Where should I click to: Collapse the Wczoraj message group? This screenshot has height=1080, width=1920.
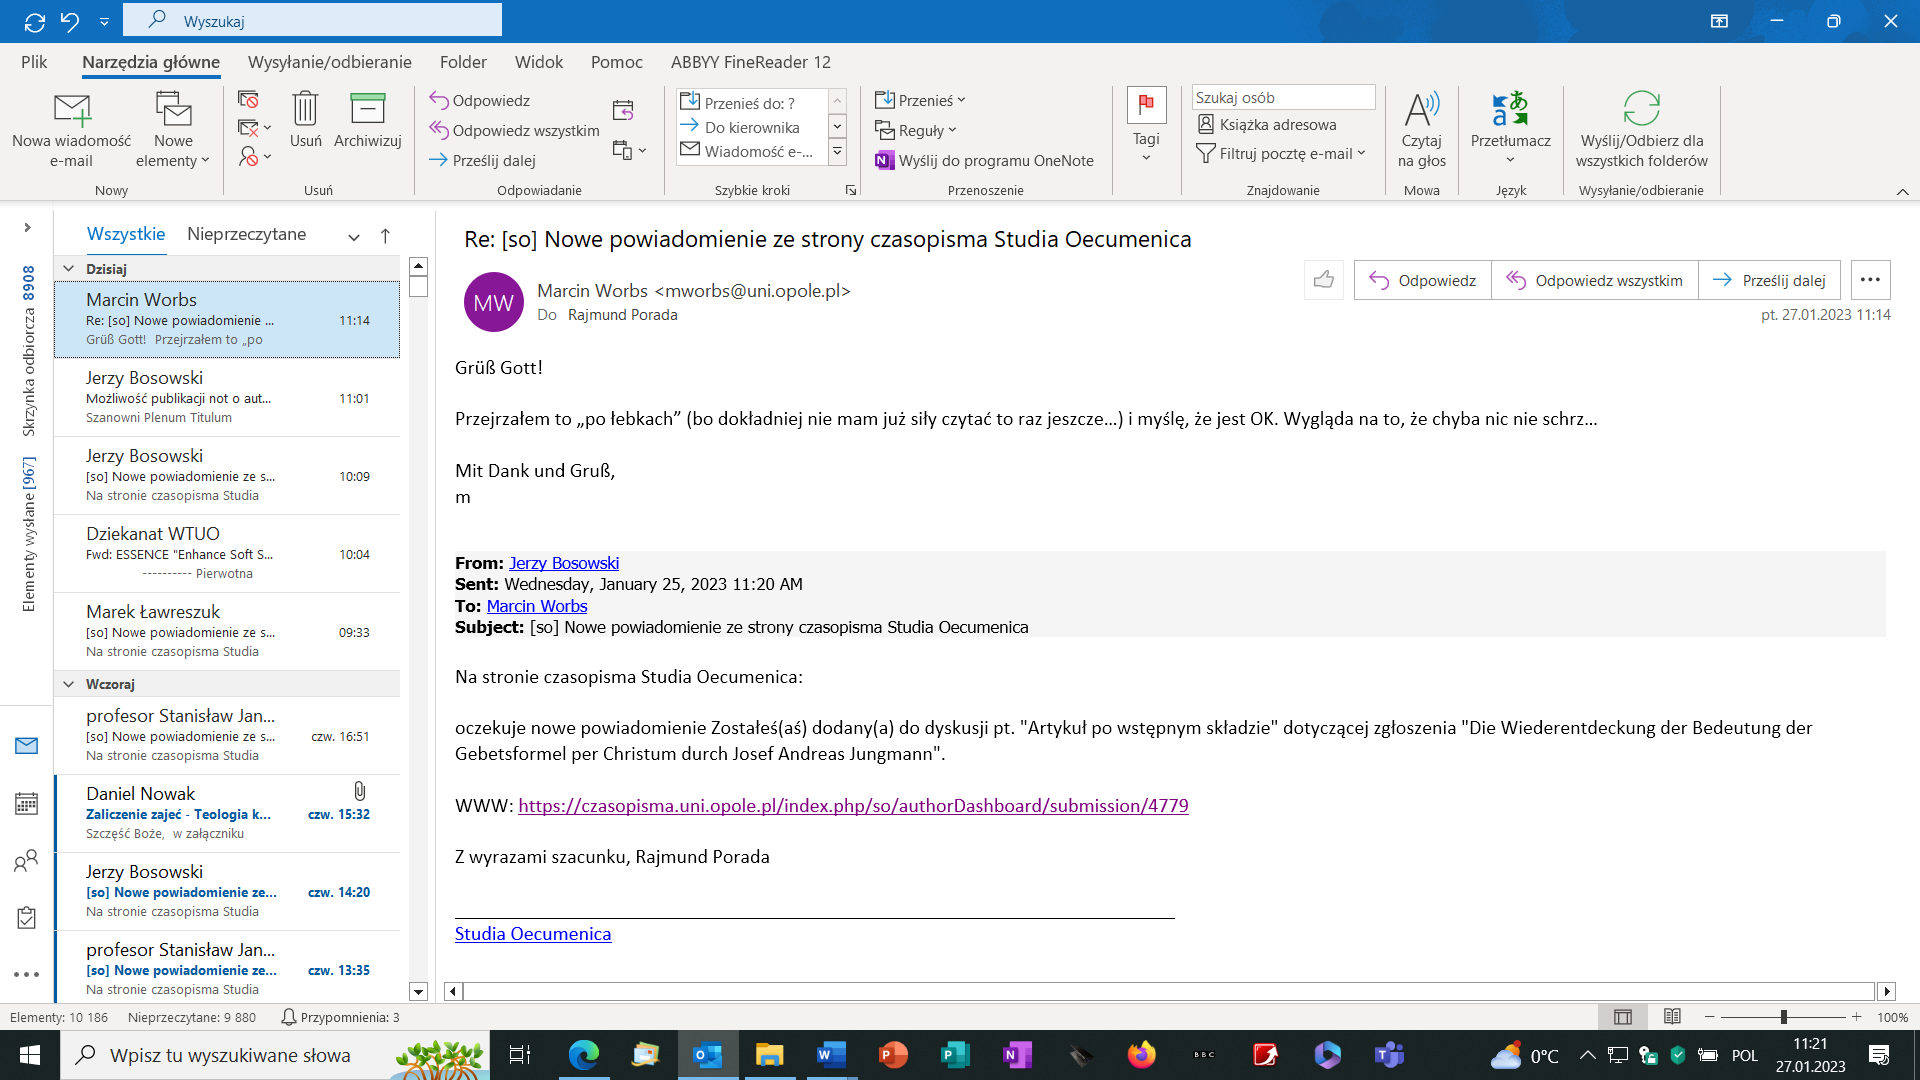pyautogui.click(x=69, y=684)
